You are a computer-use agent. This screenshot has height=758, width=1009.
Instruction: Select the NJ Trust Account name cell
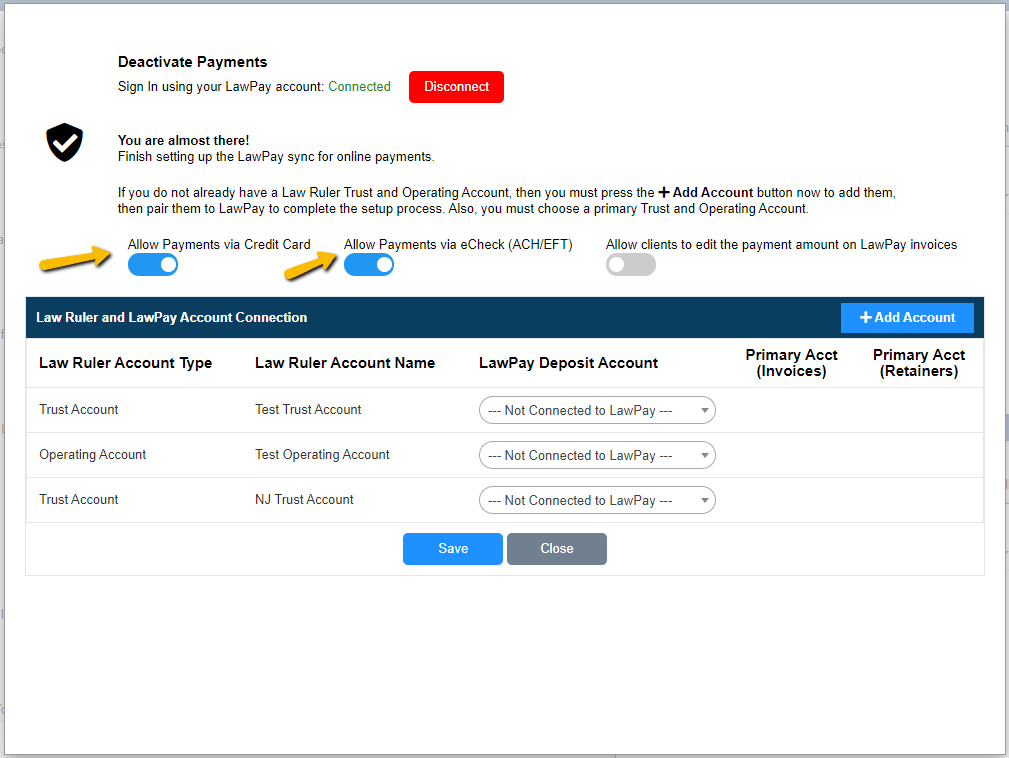pyautogui.click(x=304, y=500)
